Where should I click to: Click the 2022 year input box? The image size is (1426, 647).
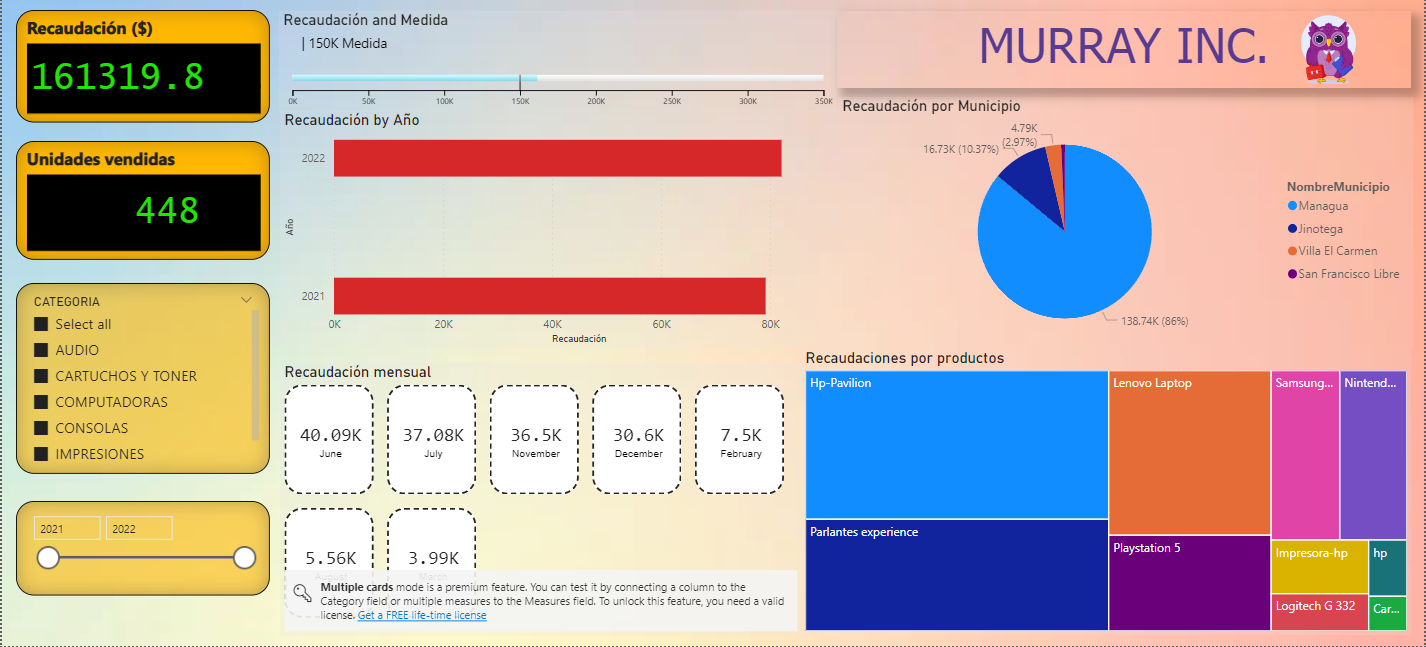[x=139, y=527]
